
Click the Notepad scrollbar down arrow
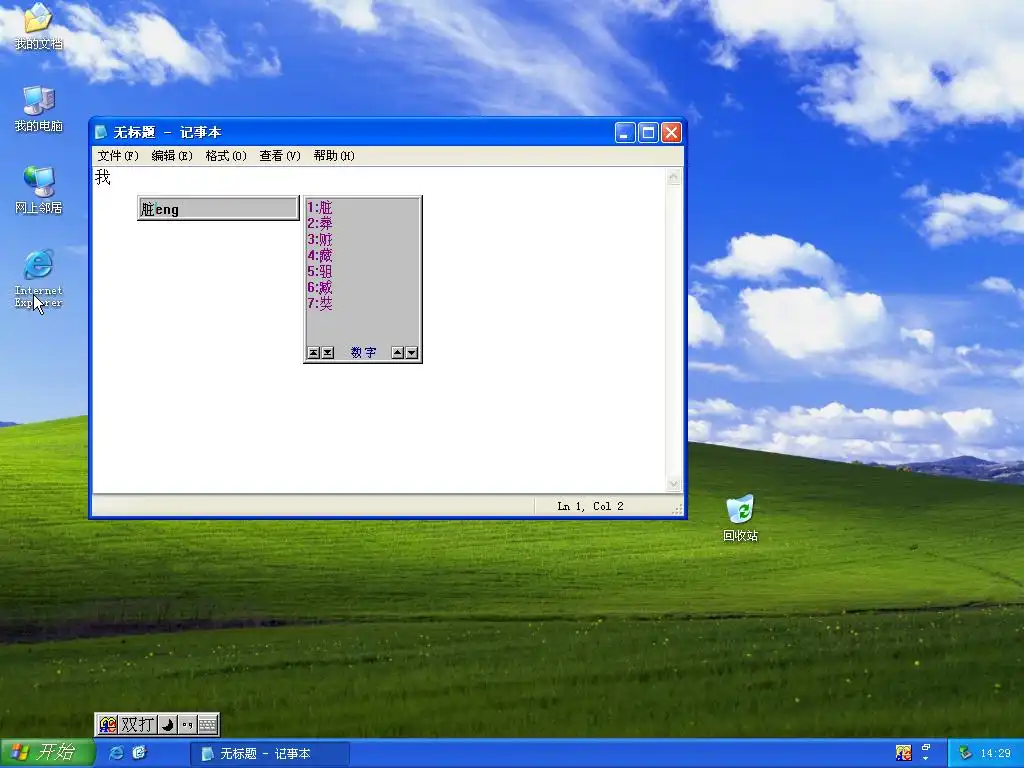pyautogui.click(x=673, y=484)
